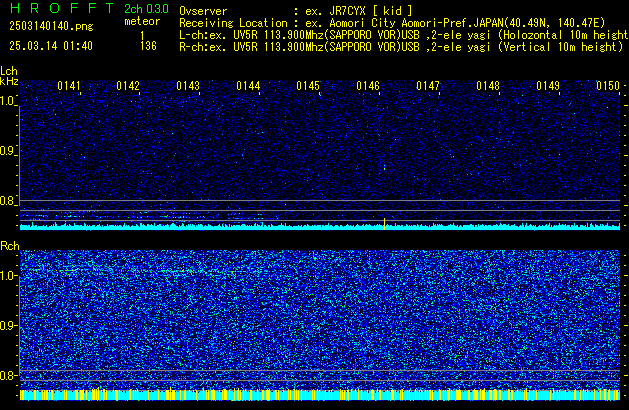
Task: Select the meteor count value 136
Action: point(148,46)
